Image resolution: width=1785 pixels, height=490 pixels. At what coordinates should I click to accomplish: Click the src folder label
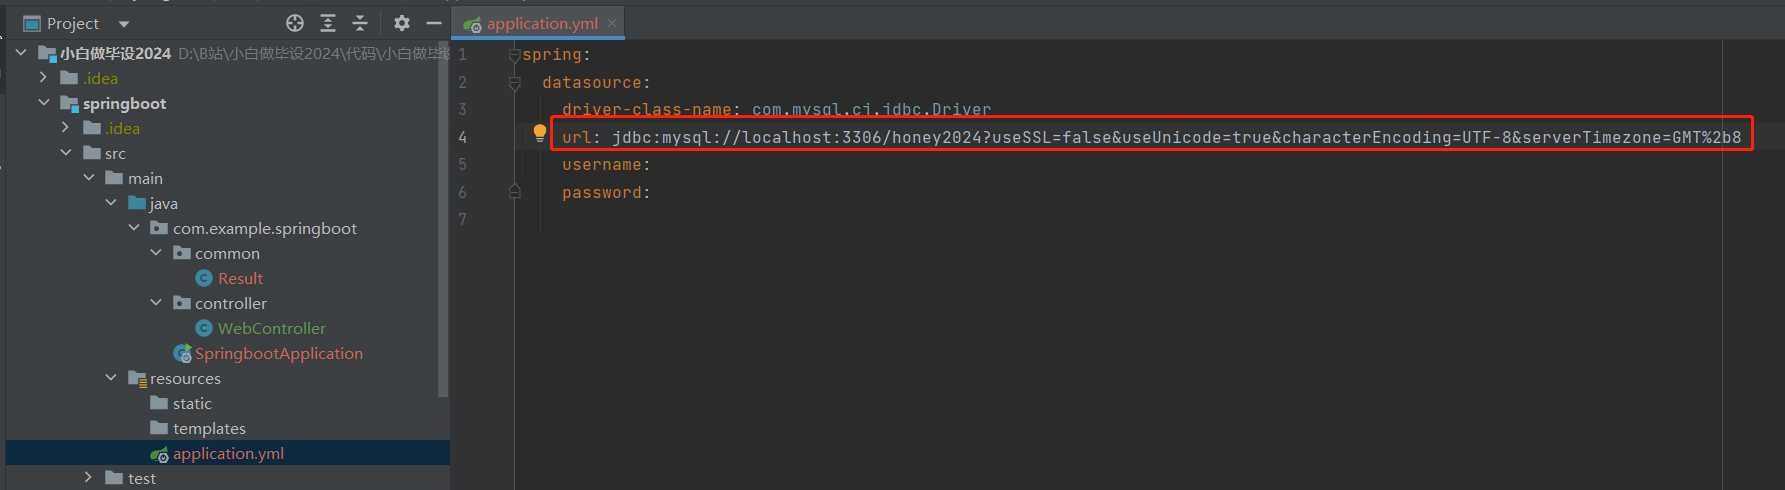(x=115, y=153)
